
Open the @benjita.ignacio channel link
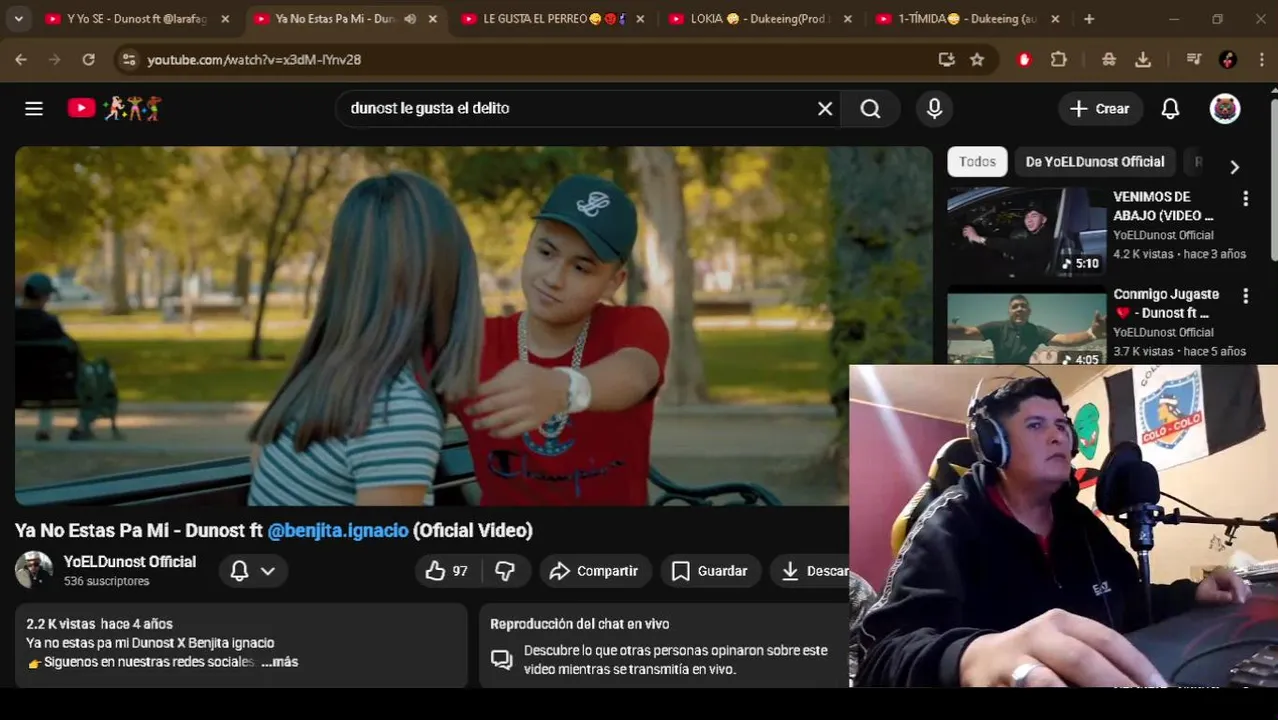coord(338,531)
